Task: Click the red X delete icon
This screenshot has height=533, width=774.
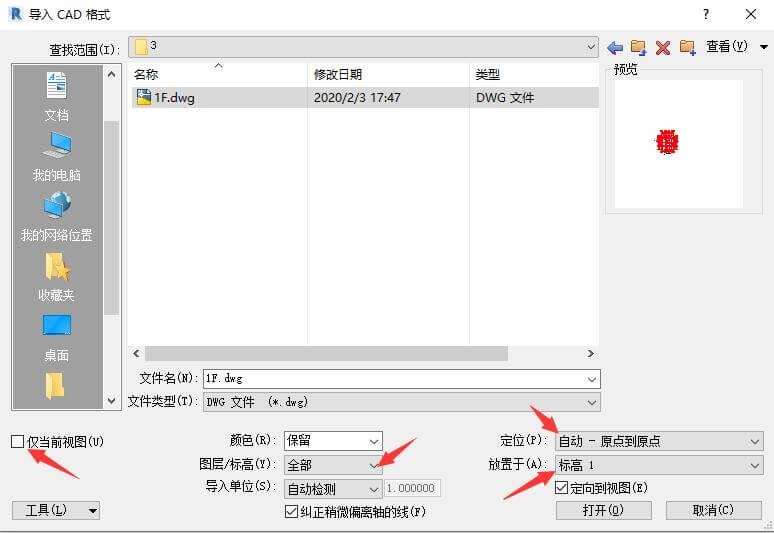Action: pos(663,48)
